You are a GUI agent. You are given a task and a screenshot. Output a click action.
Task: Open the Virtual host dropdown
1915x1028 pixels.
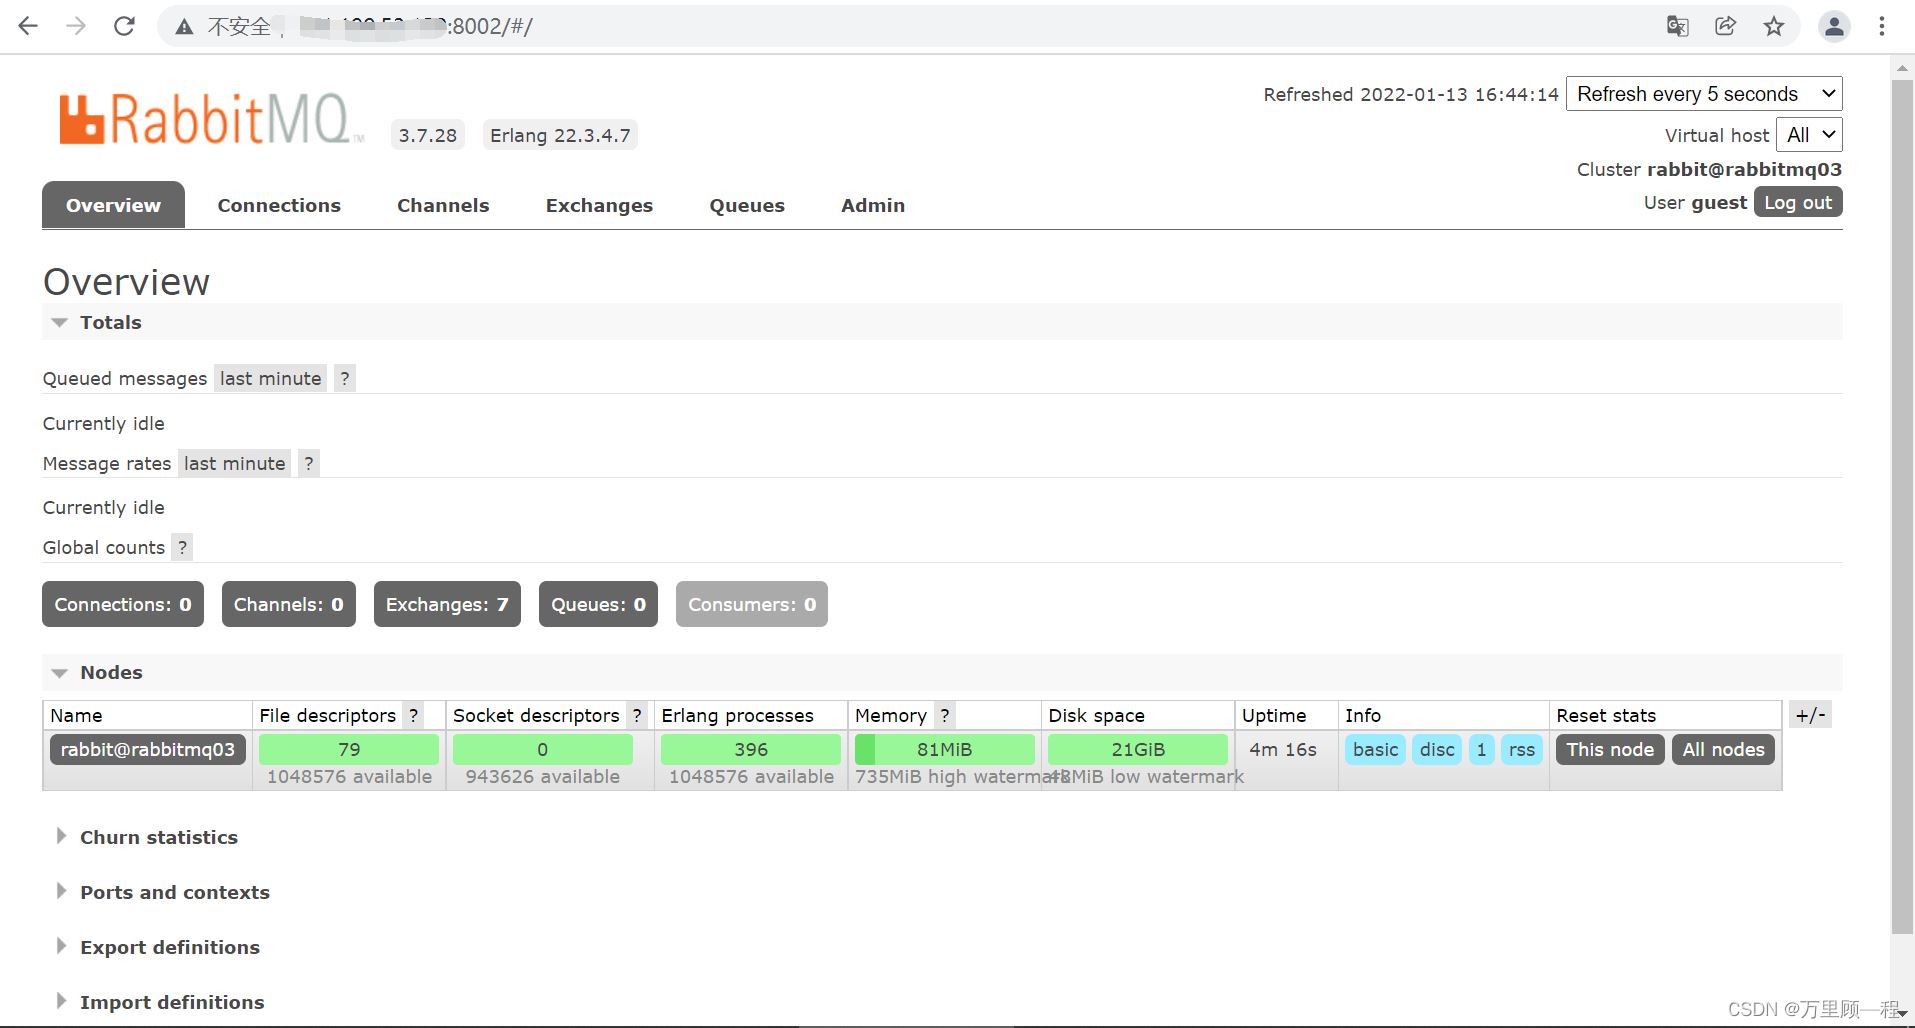1809,135
